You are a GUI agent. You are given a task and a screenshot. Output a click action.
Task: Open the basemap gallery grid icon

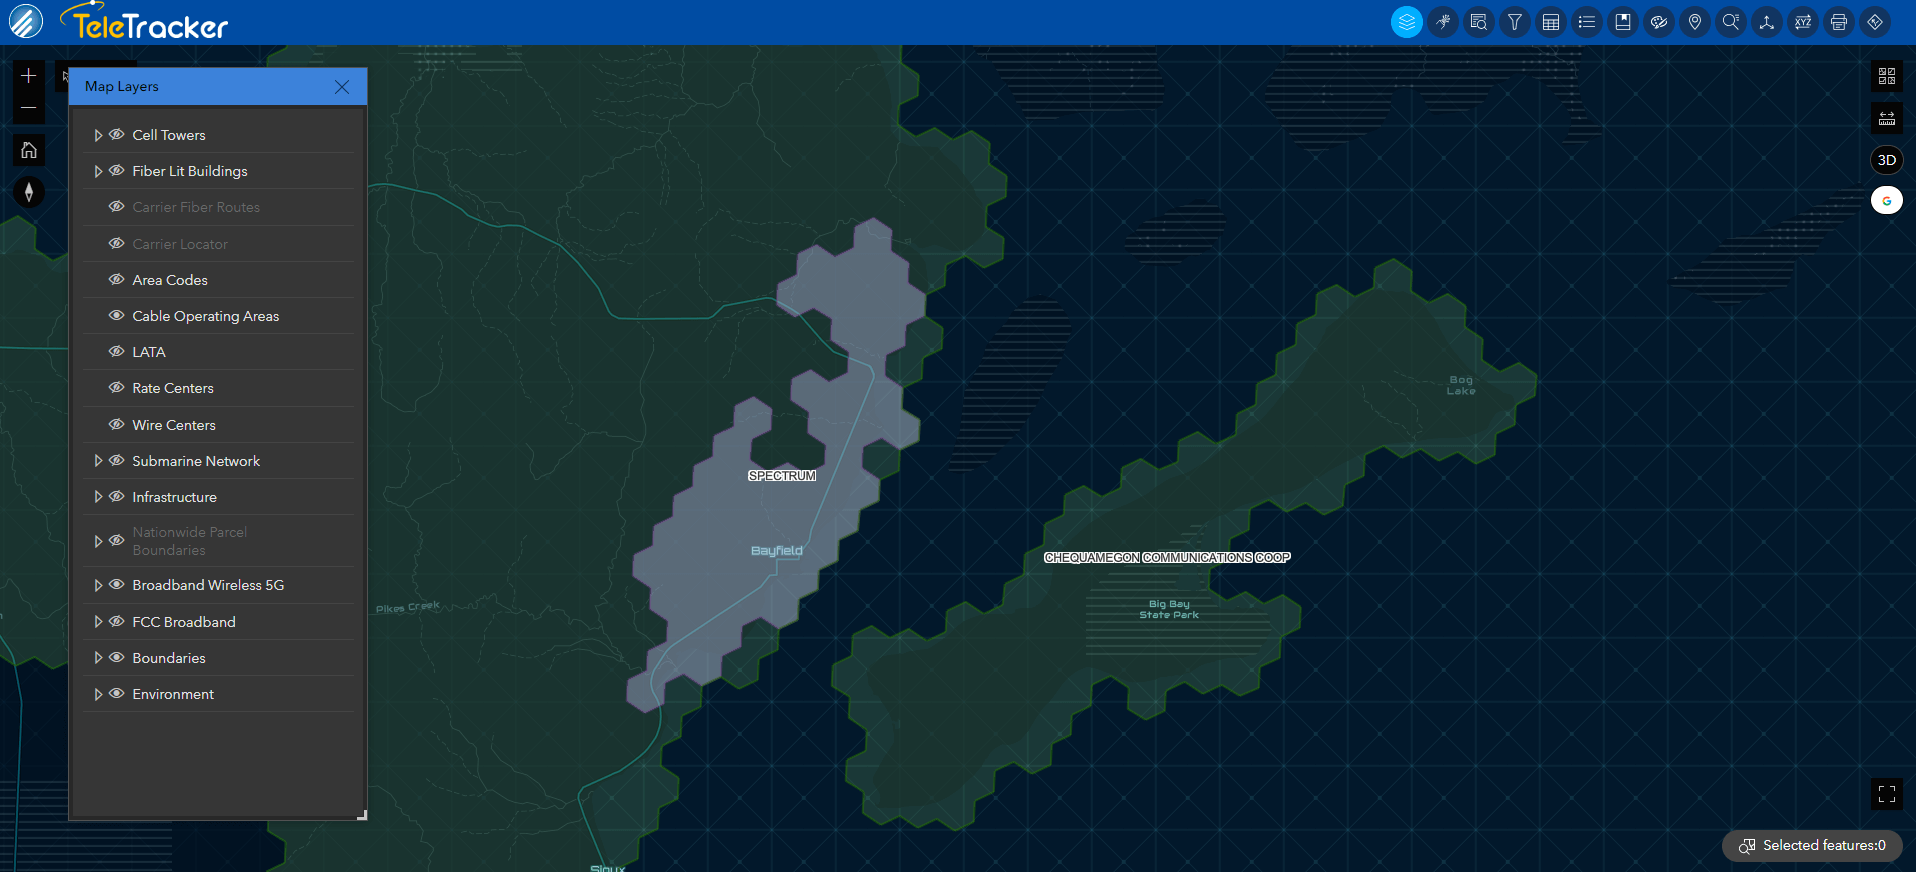(1887, 76)
